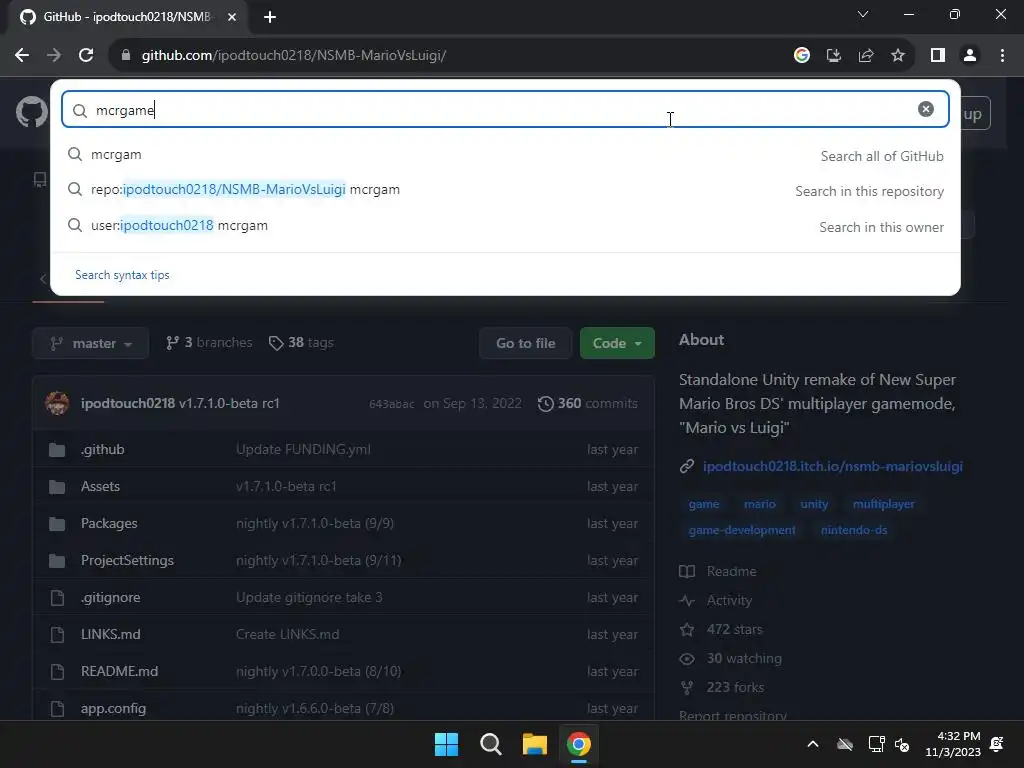Open the Chrome three-dot menu
The height and width of the screenshot is (768, 1024).
coord(1002,56)
